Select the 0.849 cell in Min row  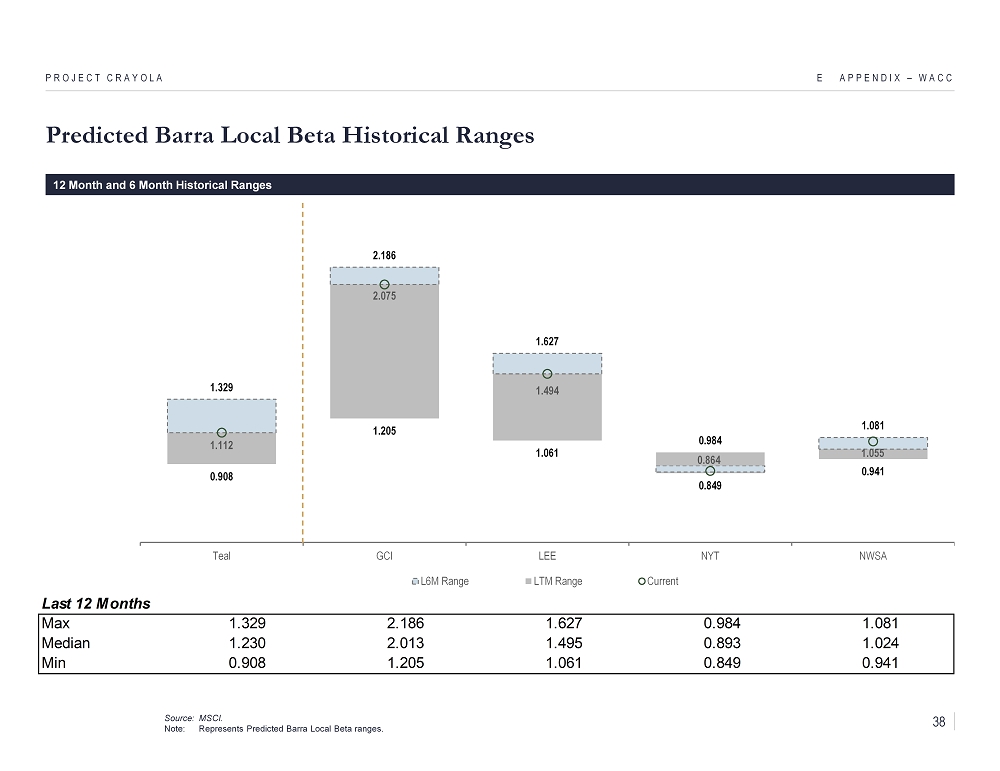click(722, 662)
